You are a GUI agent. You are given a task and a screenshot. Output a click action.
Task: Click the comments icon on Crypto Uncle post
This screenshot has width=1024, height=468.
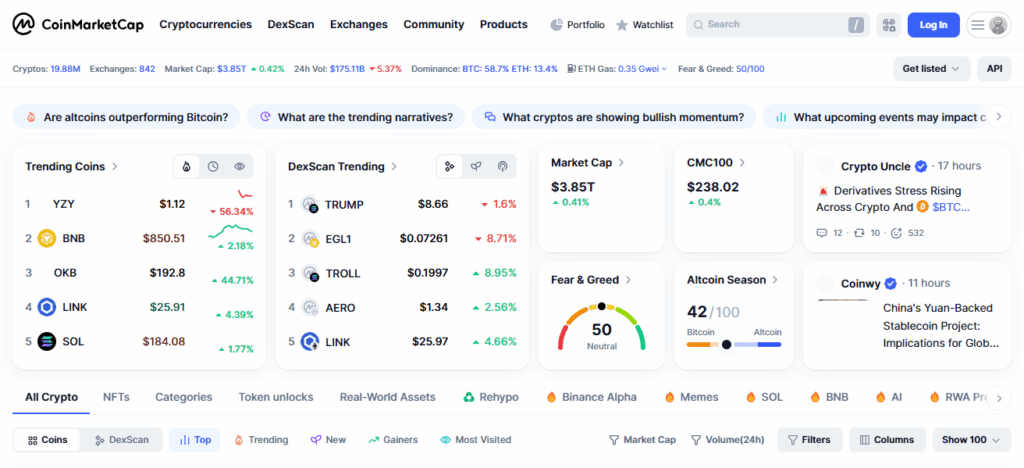(822, 232)
